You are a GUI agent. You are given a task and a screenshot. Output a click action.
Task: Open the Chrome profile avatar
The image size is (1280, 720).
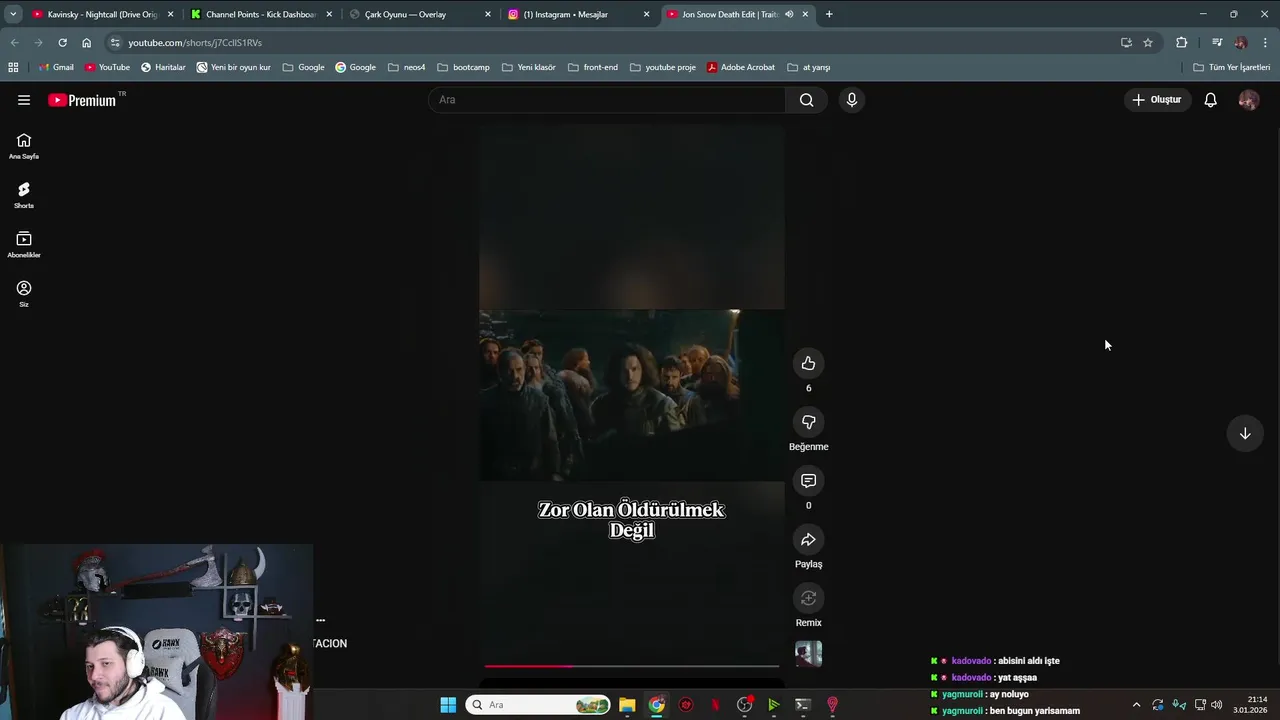click(x=1241, y=42)
